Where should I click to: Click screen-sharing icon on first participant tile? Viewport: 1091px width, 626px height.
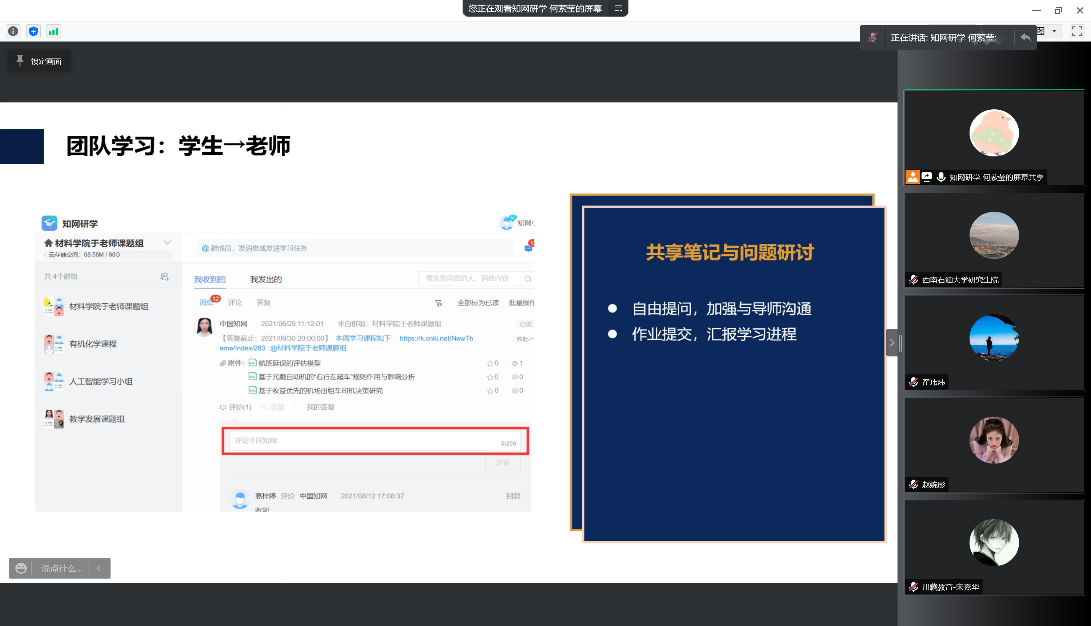coord(927,177)
